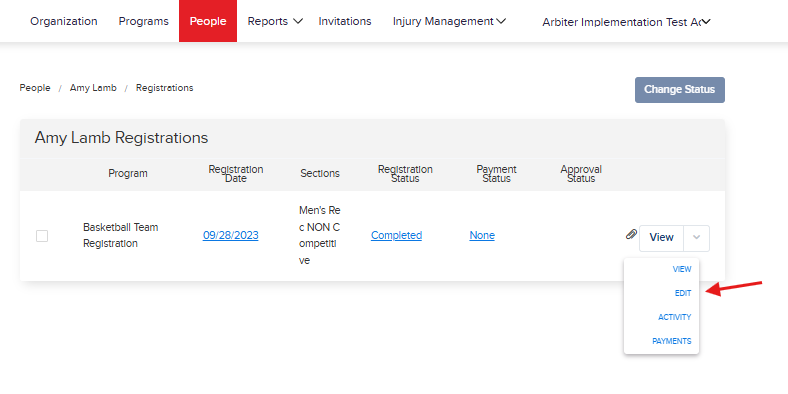The width and height of the screenshot is (788, 394).
Task: Click the View button in row
Action: coord(661,238)
